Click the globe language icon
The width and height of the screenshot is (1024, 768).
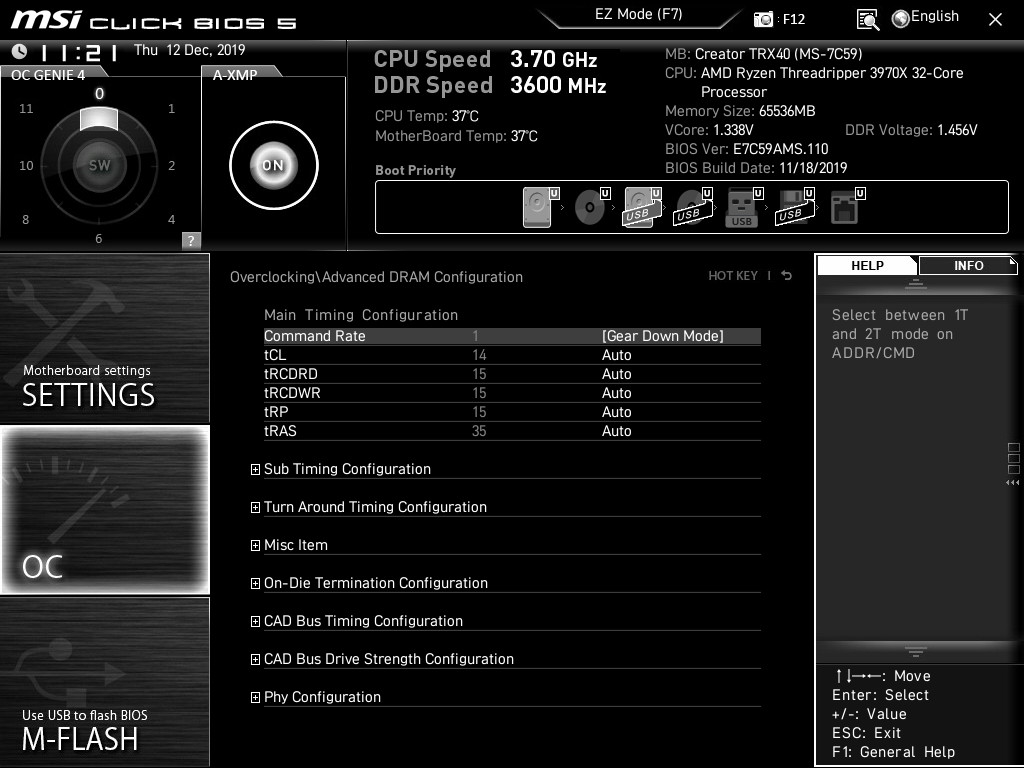point(901,19)
